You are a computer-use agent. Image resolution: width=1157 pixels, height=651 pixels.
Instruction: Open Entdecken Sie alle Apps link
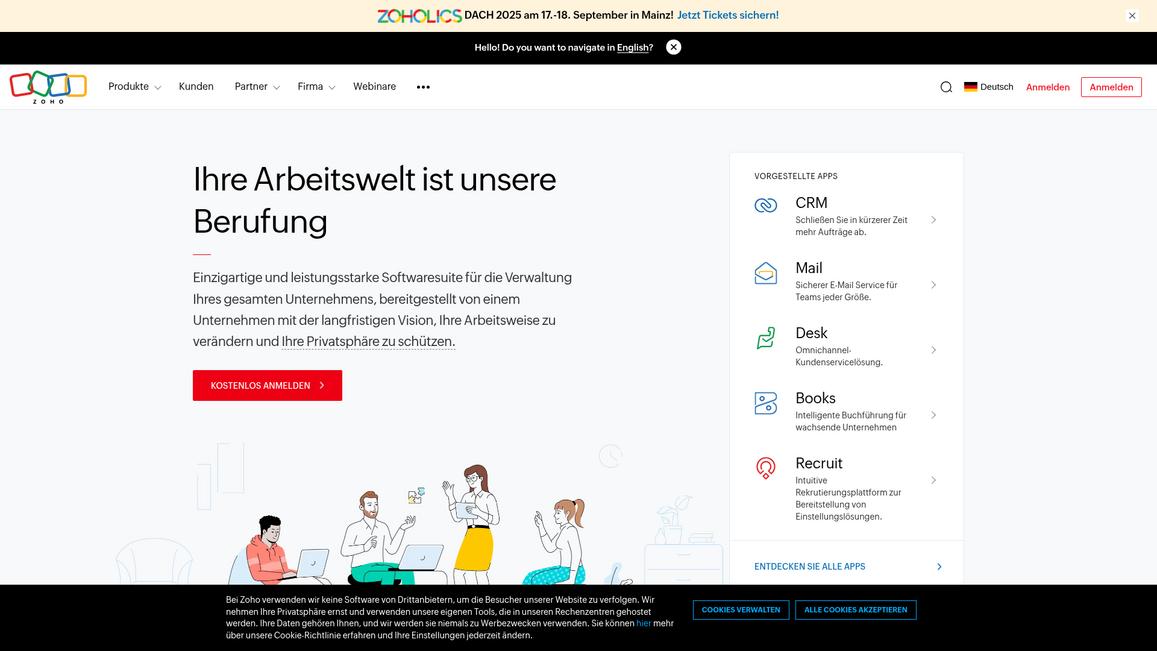809,567
